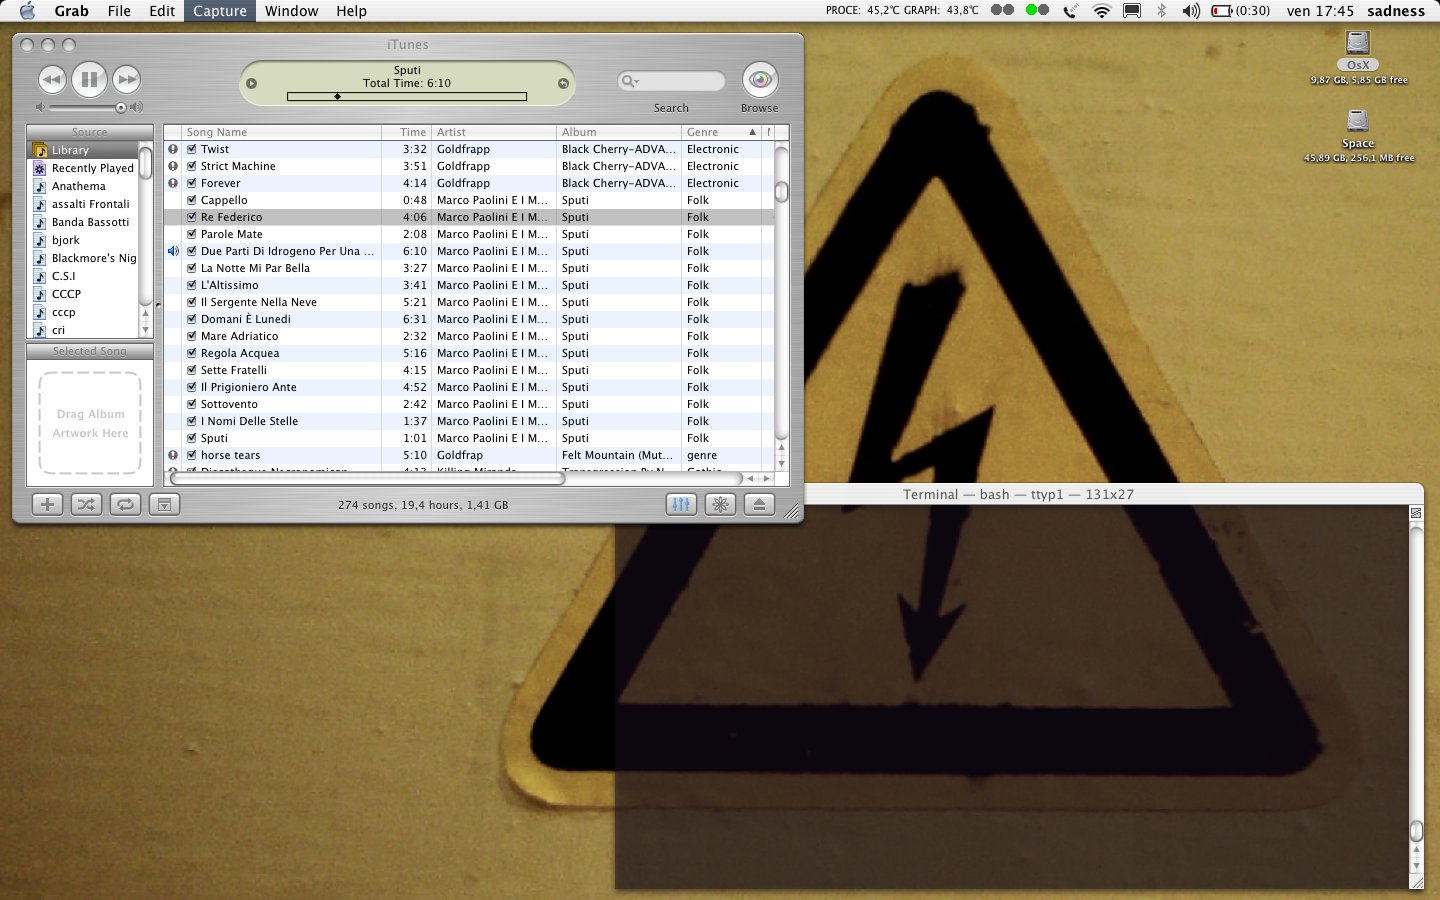The height and width of the screenshot is (900, 1440).
Task: Click the low-volume speaker icon
Action: pos(41,107)
